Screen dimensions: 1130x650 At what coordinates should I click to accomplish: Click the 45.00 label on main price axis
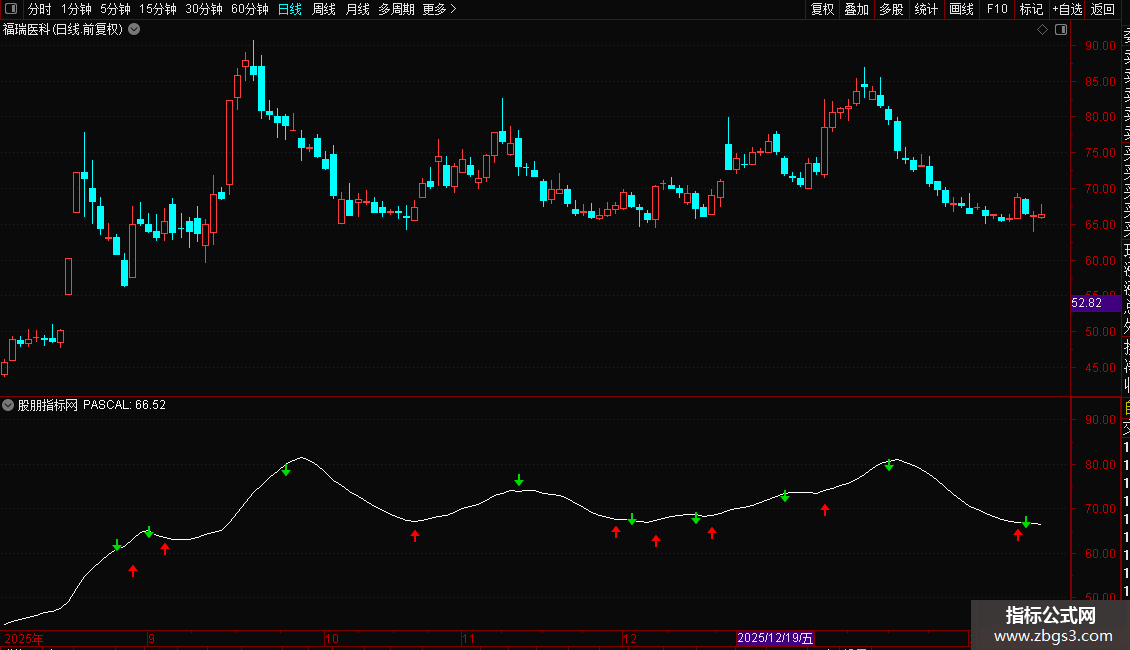1100,368
